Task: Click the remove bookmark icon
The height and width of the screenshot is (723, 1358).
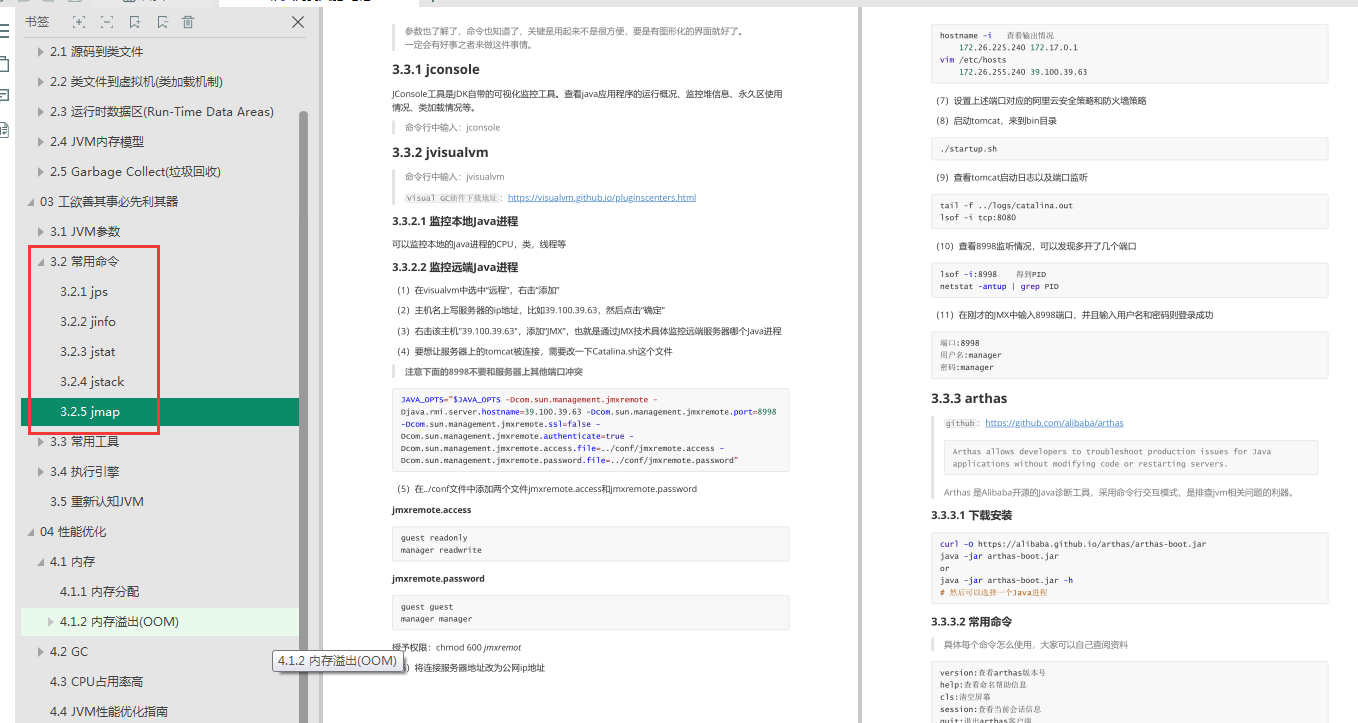Action: pyautogui.click(x=162, y=22)
